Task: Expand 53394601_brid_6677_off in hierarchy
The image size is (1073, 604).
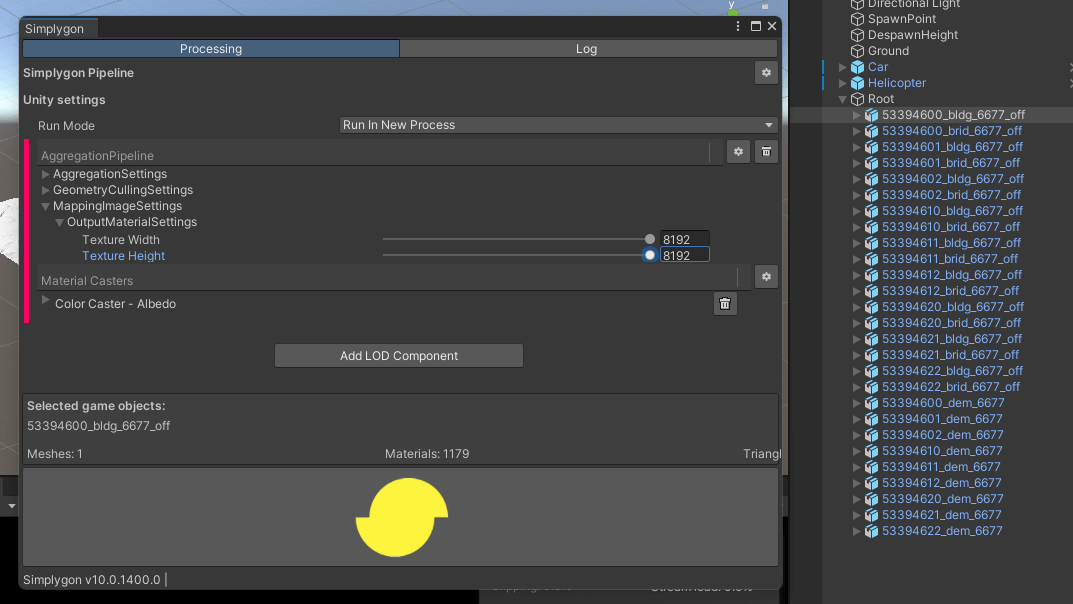Action: coord(856,163)
